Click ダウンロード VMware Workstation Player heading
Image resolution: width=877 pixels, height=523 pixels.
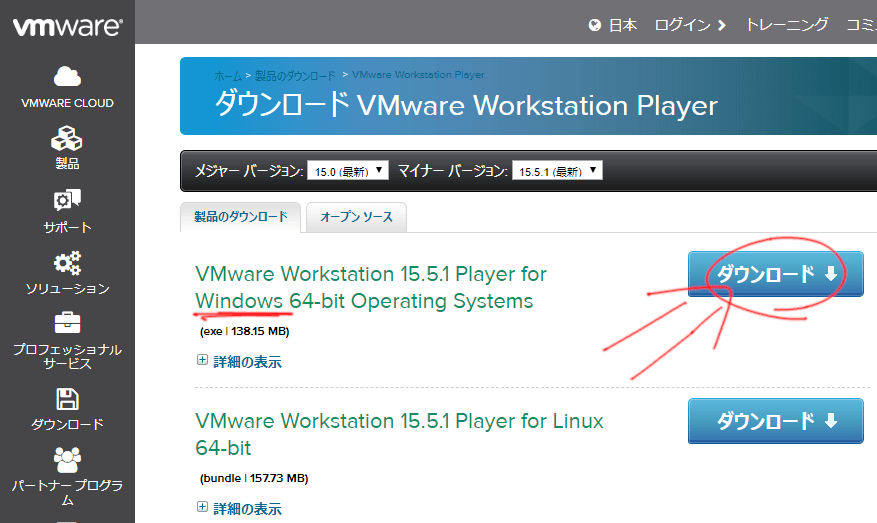pos(466,105)
